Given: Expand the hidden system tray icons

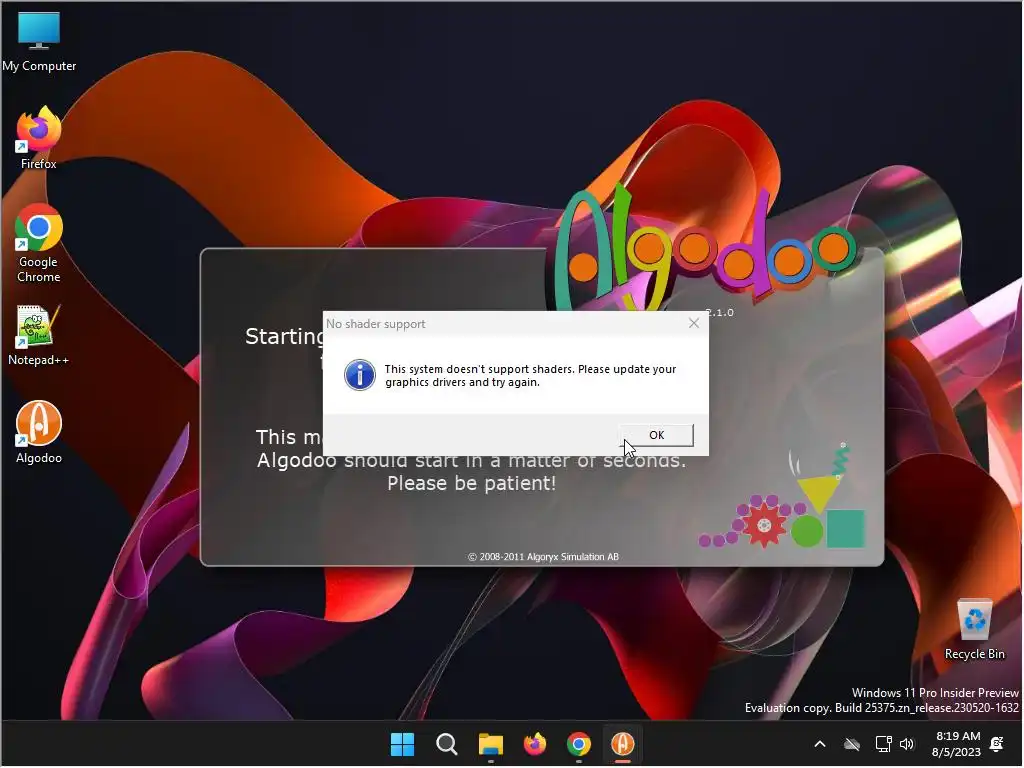Looking at the screenshot, I should [820, 744].
